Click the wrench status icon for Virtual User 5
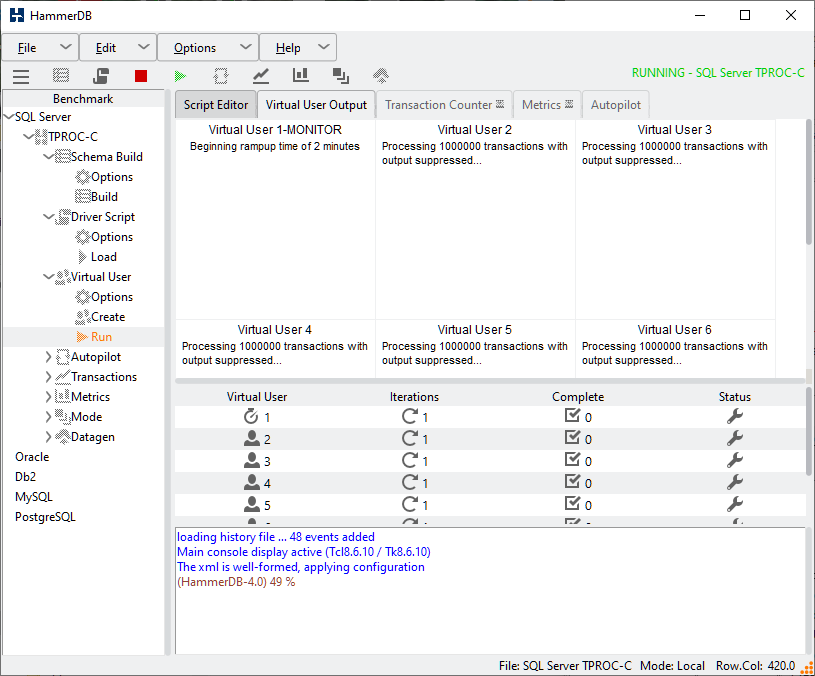Image resolution: width=815 pixels, height=676 pixels. pos(735,504)
